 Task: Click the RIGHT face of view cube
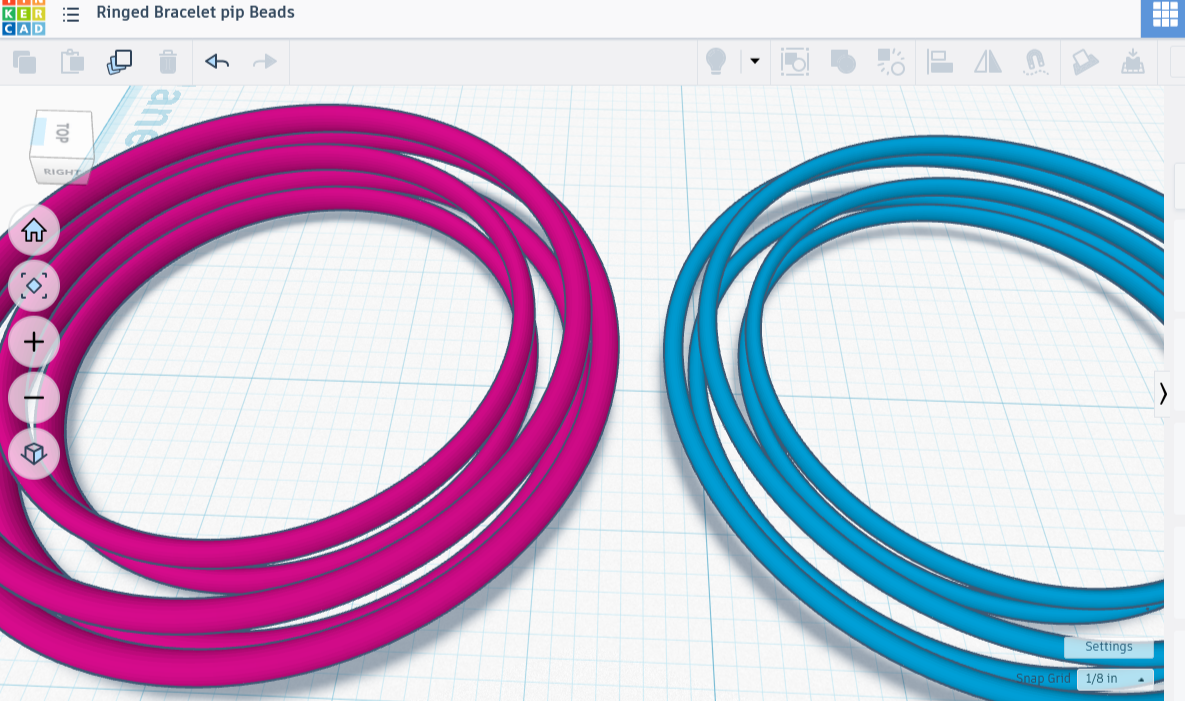60,171
